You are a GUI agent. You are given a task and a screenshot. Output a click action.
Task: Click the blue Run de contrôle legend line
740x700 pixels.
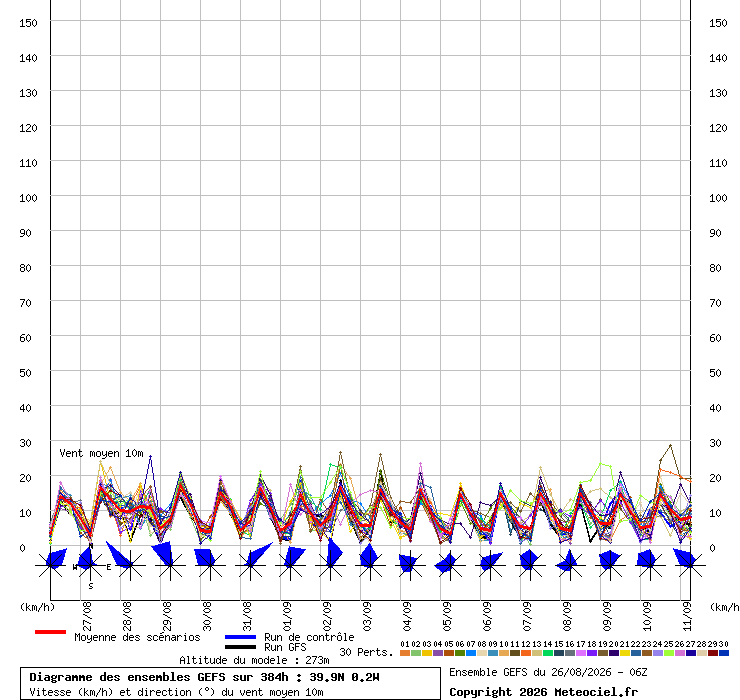point(241,637)
